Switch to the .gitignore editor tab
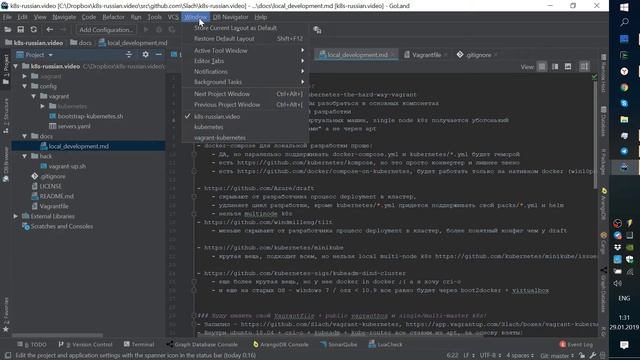640x360 pixels. 476,55
